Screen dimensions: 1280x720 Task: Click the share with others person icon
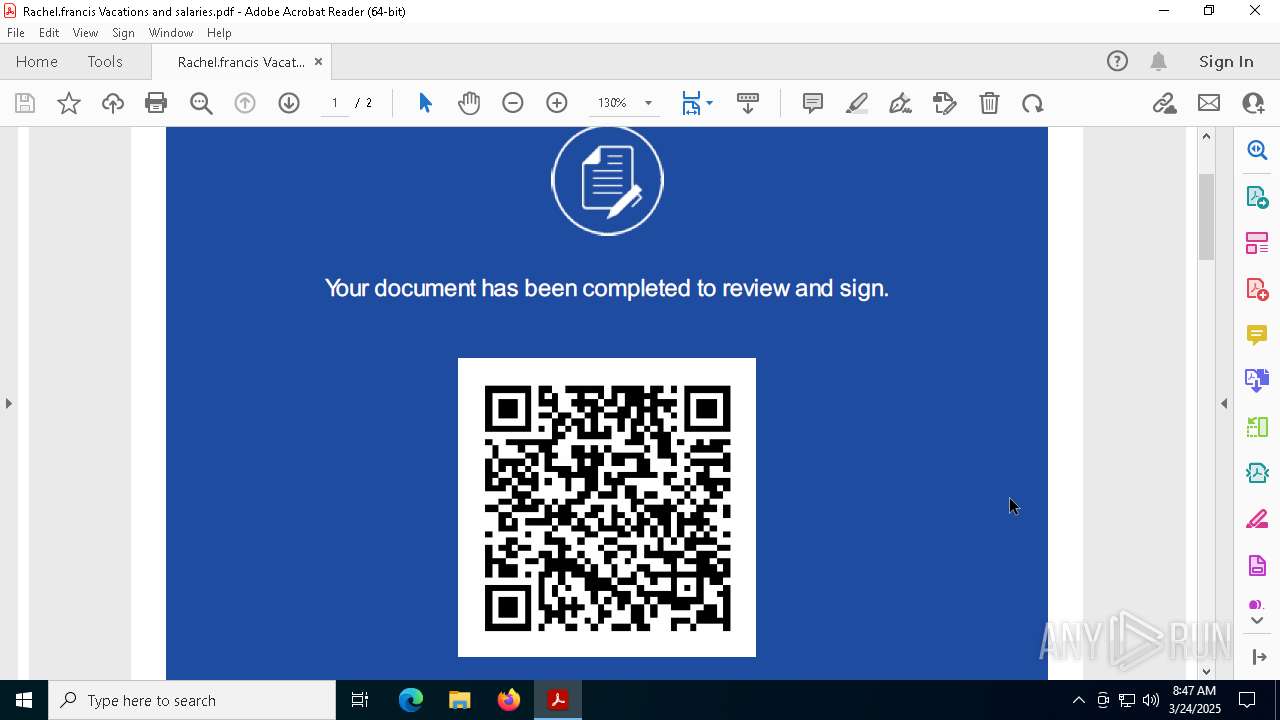pos(1253,103)
